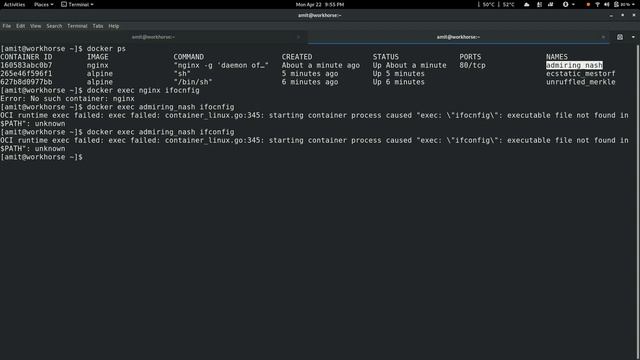Viewport: 640px width, 360px height.
Task: Click the empty prompt on the last line
Action: [41, 157]
